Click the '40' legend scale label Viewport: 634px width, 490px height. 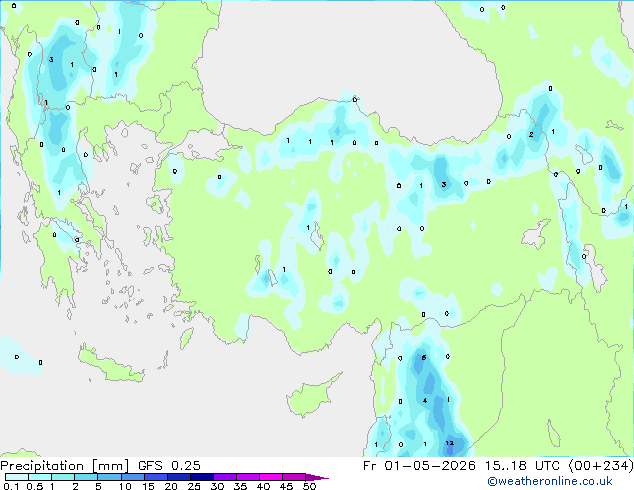coord(263,486)
